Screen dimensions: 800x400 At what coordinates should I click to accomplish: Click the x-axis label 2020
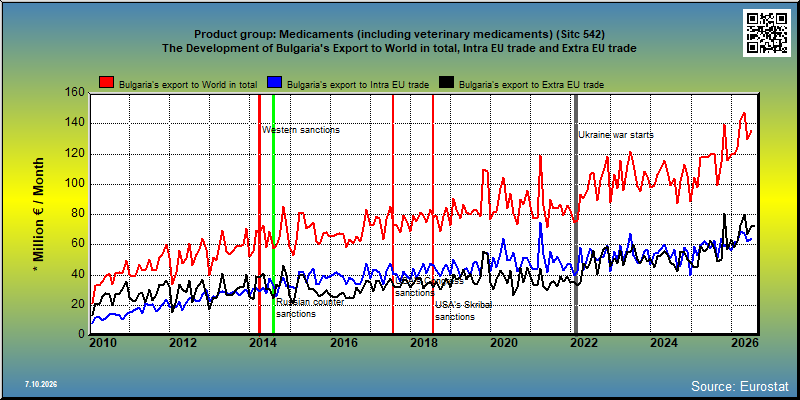[503, 342]
